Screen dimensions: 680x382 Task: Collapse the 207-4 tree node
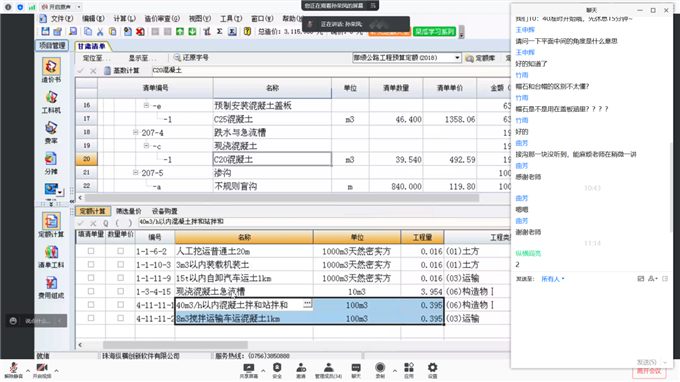(x=135, y=132)
